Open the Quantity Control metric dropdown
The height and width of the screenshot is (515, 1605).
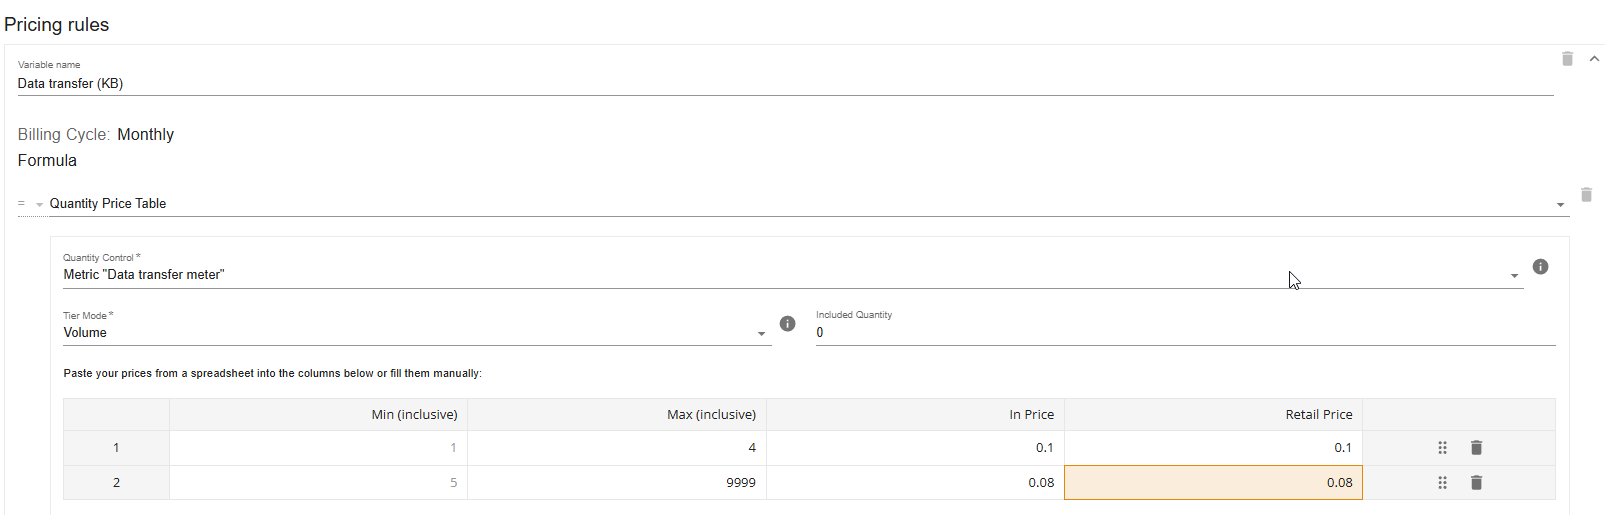(x=793, y=275)
